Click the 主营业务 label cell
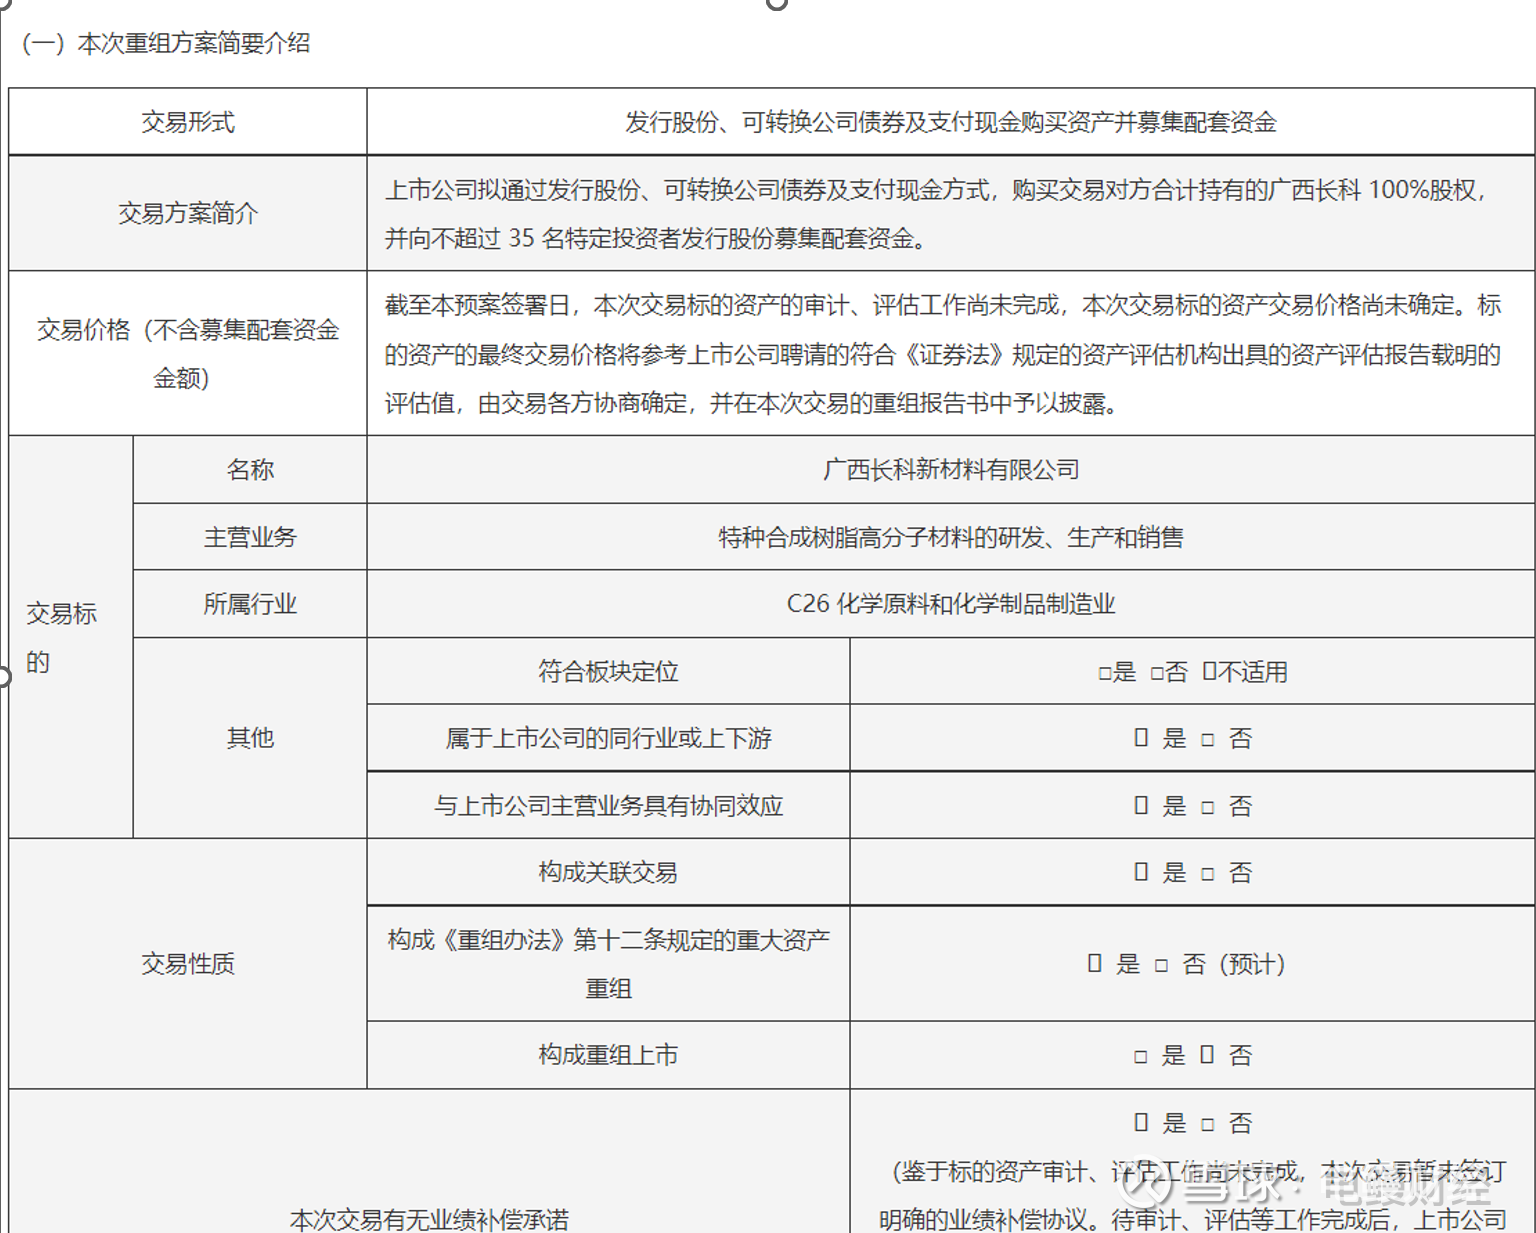 click(250, 537)
